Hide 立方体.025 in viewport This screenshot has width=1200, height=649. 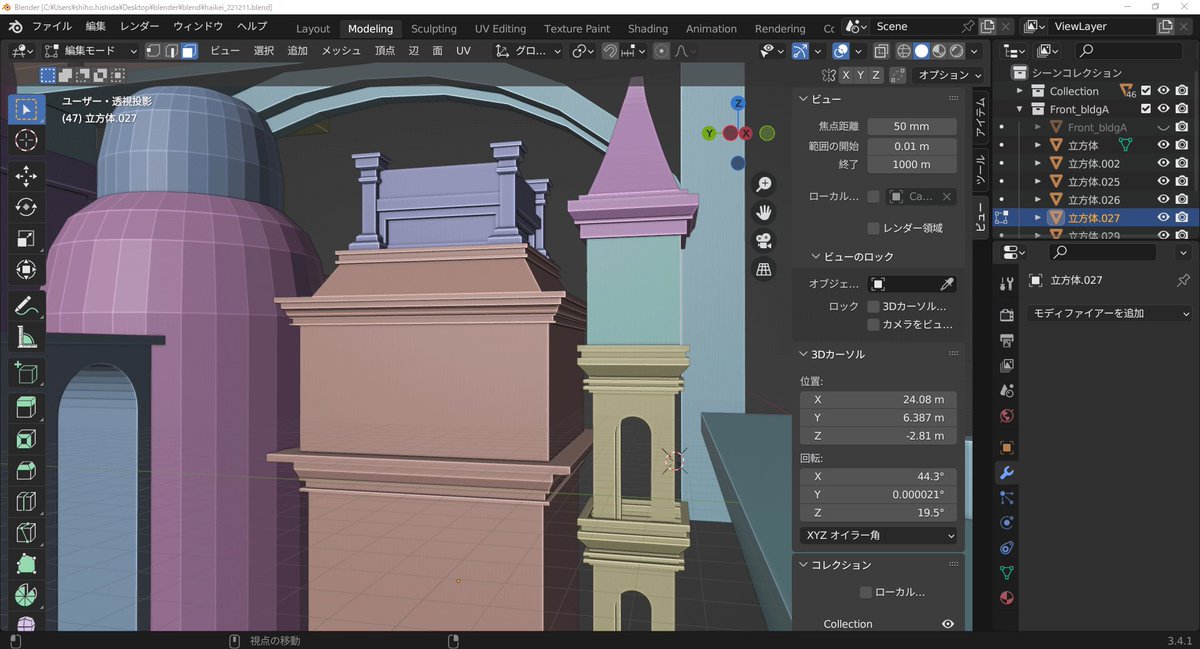1163,181
